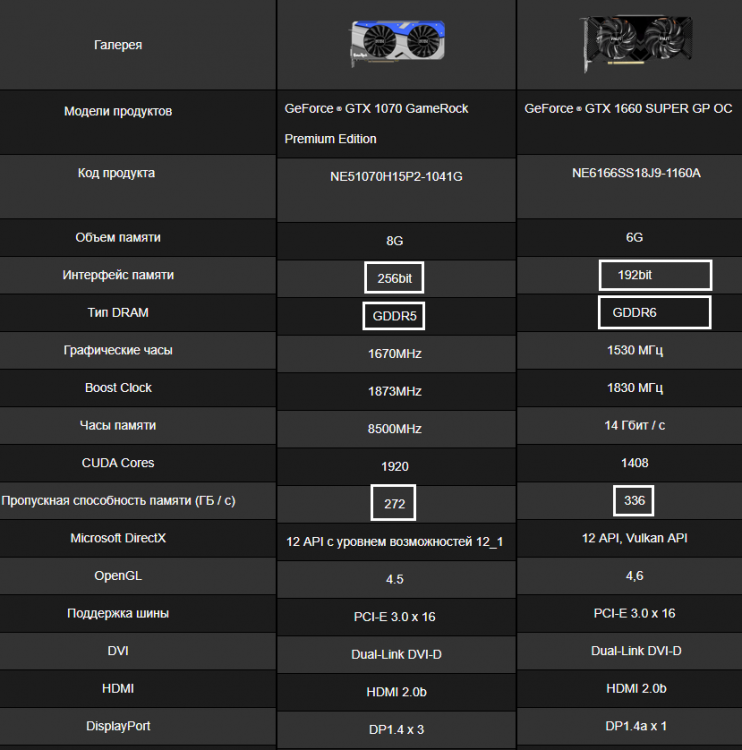Select Dual-Link DVI-D in GTX 1070 column
Screen dimensions: 742x750
point(396,654)
